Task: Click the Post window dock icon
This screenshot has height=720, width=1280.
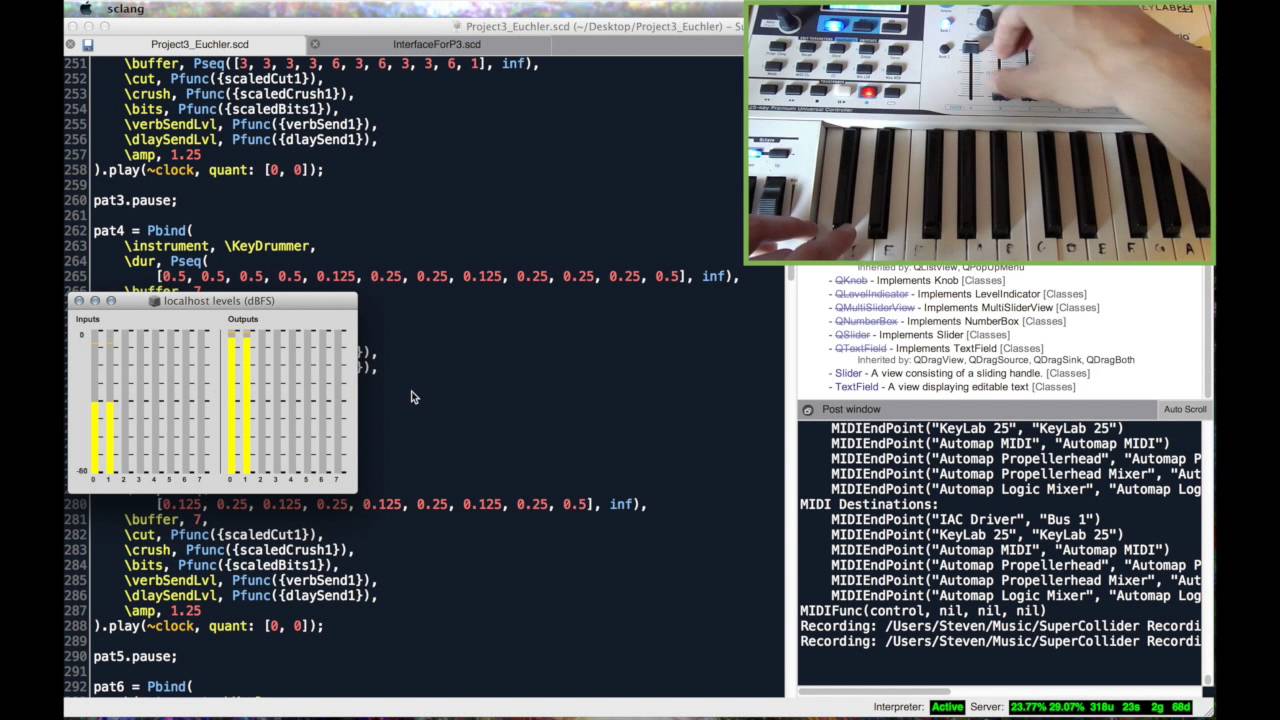Action: point(808,410)
